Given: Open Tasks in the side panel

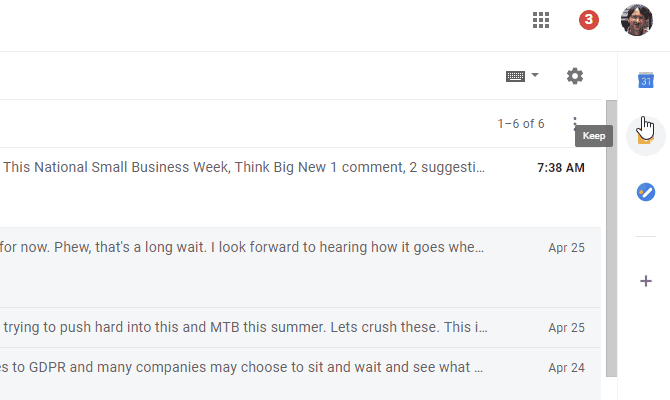Looking at the screenshot, I should pyautogui.click(x=646, y=191).
